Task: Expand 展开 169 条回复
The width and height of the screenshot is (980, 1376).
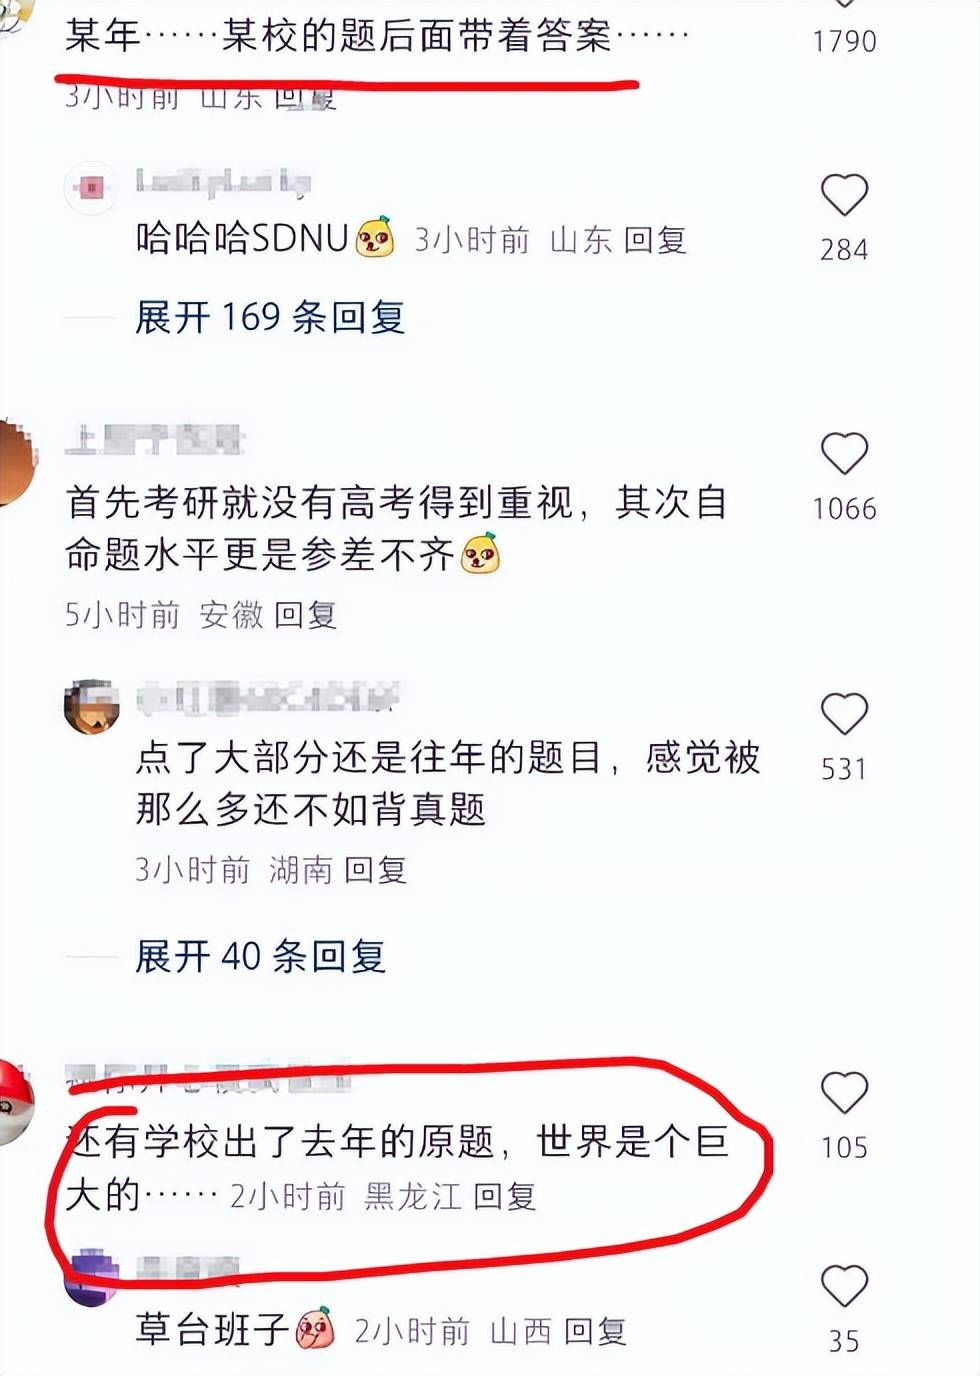Action: coord(270,317)
